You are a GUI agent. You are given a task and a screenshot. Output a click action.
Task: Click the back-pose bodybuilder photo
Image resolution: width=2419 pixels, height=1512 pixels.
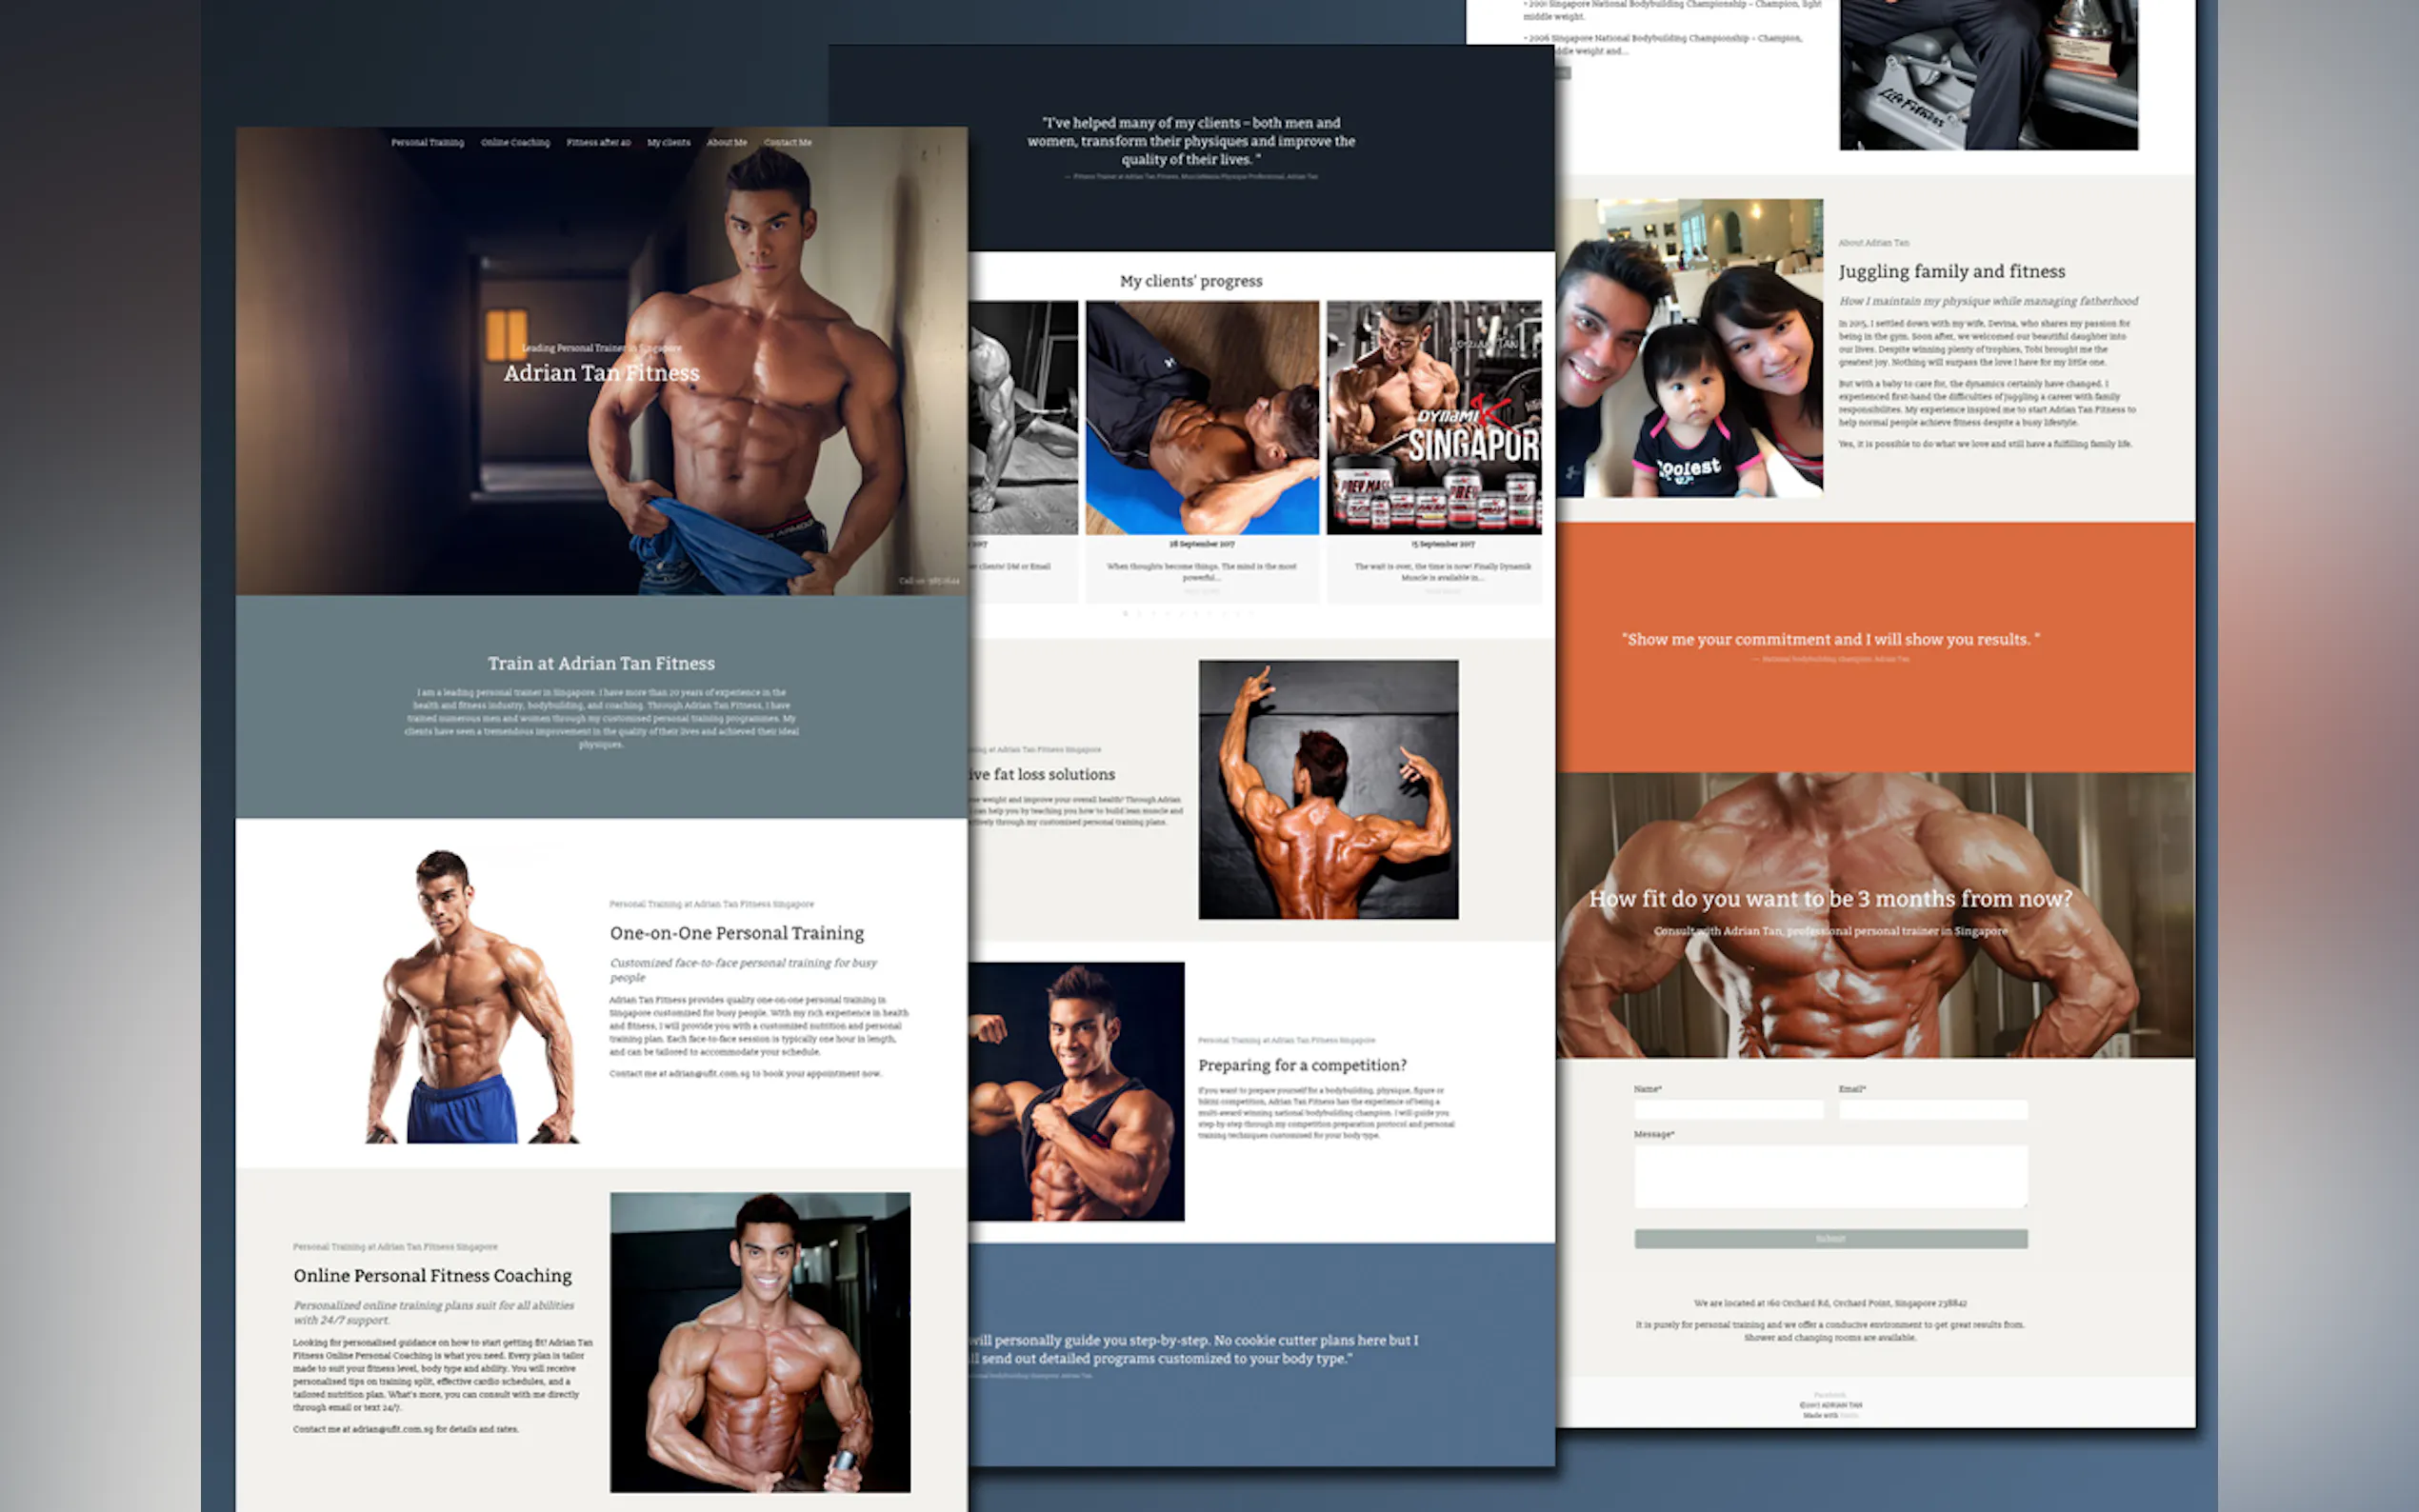click(x=1327, y=789)
